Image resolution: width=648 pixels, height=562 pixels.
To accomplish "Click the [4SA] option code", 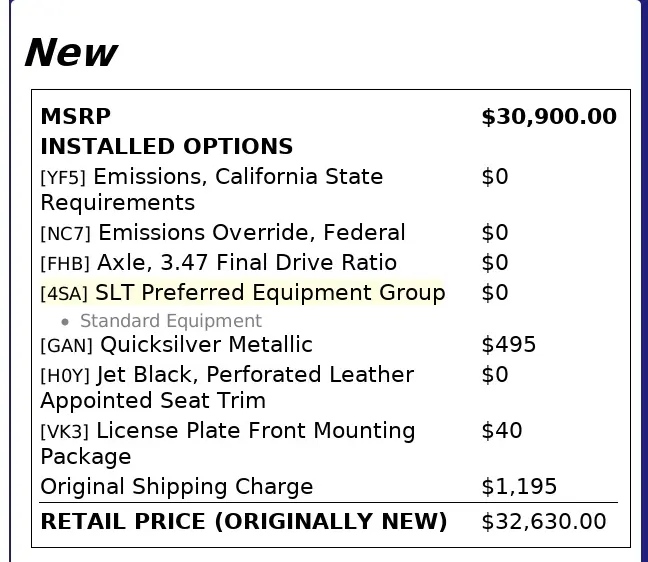I will (64, 294).
